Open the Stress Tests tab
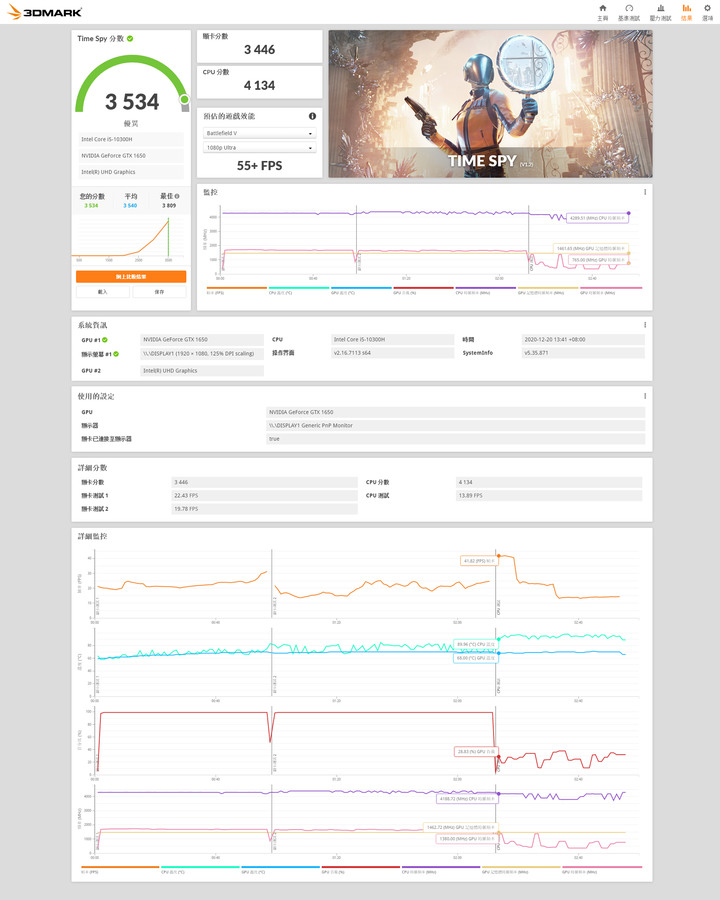The width and height of the screenshot is (720, 900). click(x=660, y=12)
